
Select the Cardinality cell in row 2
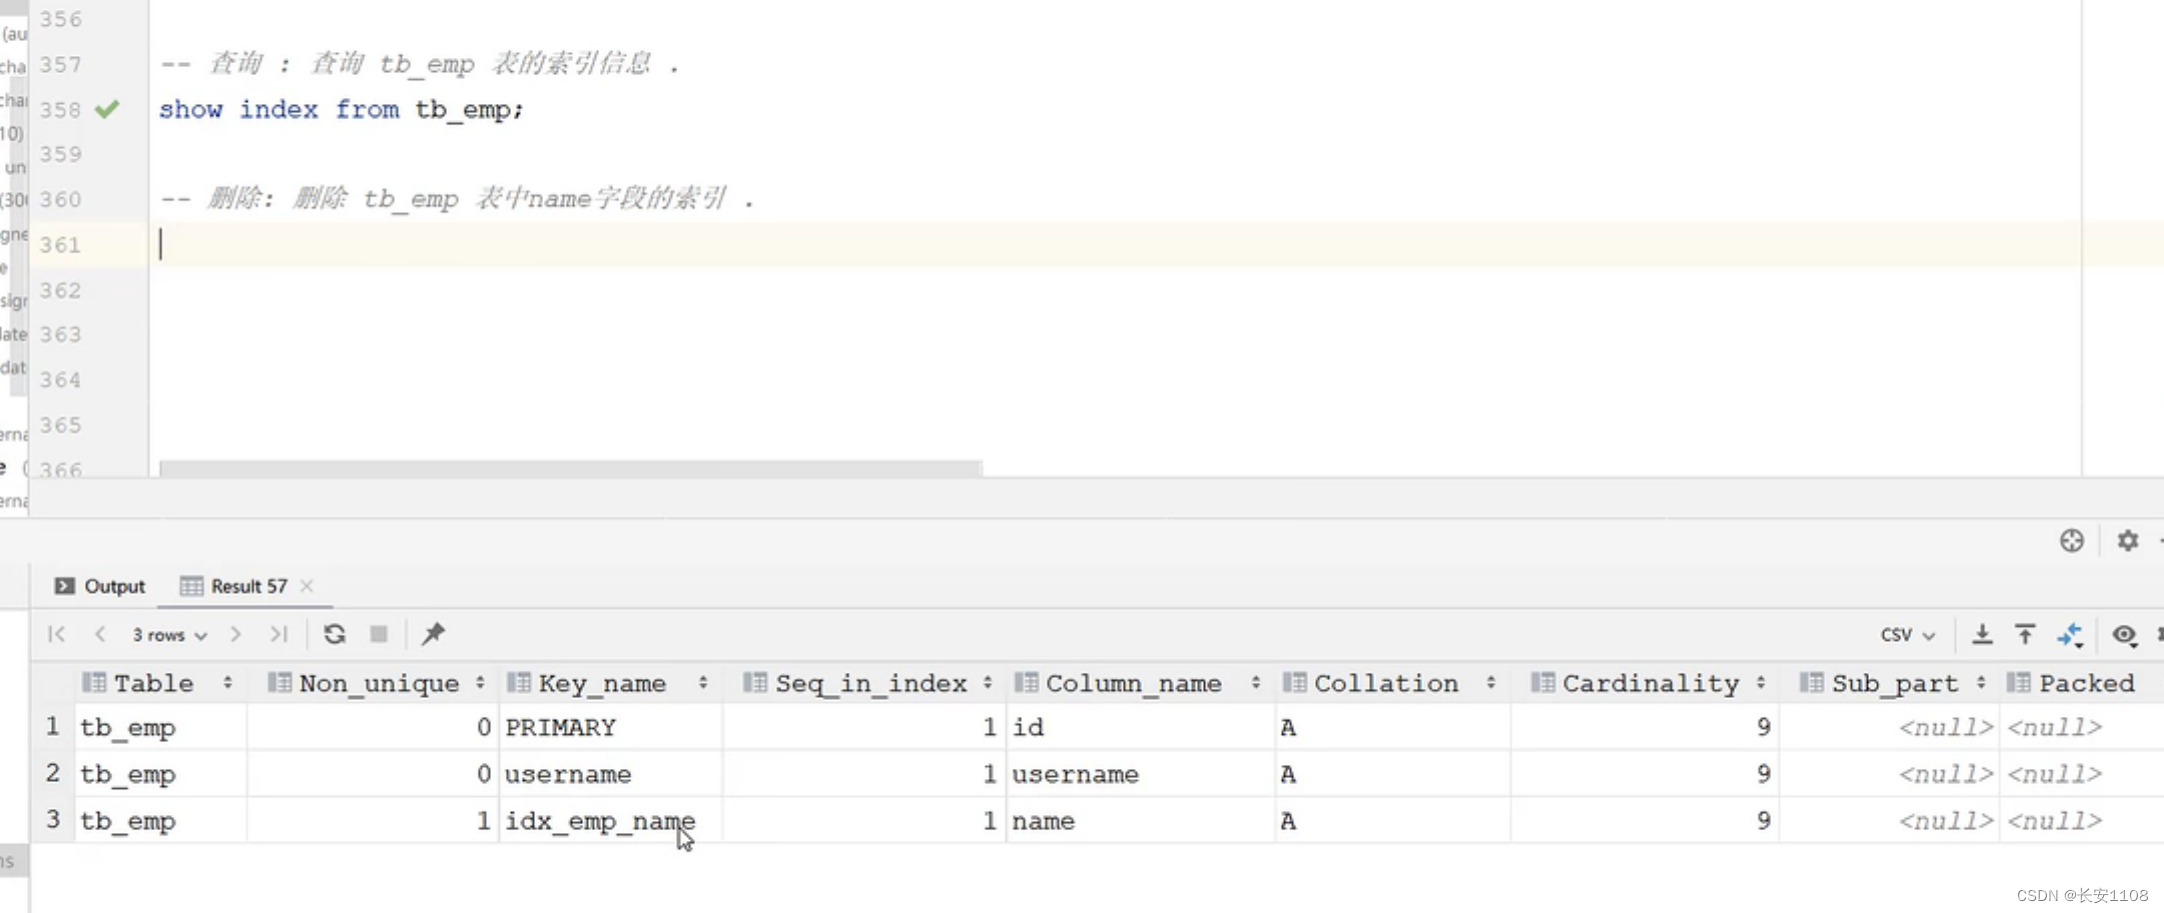click(x=1645, y=774)
